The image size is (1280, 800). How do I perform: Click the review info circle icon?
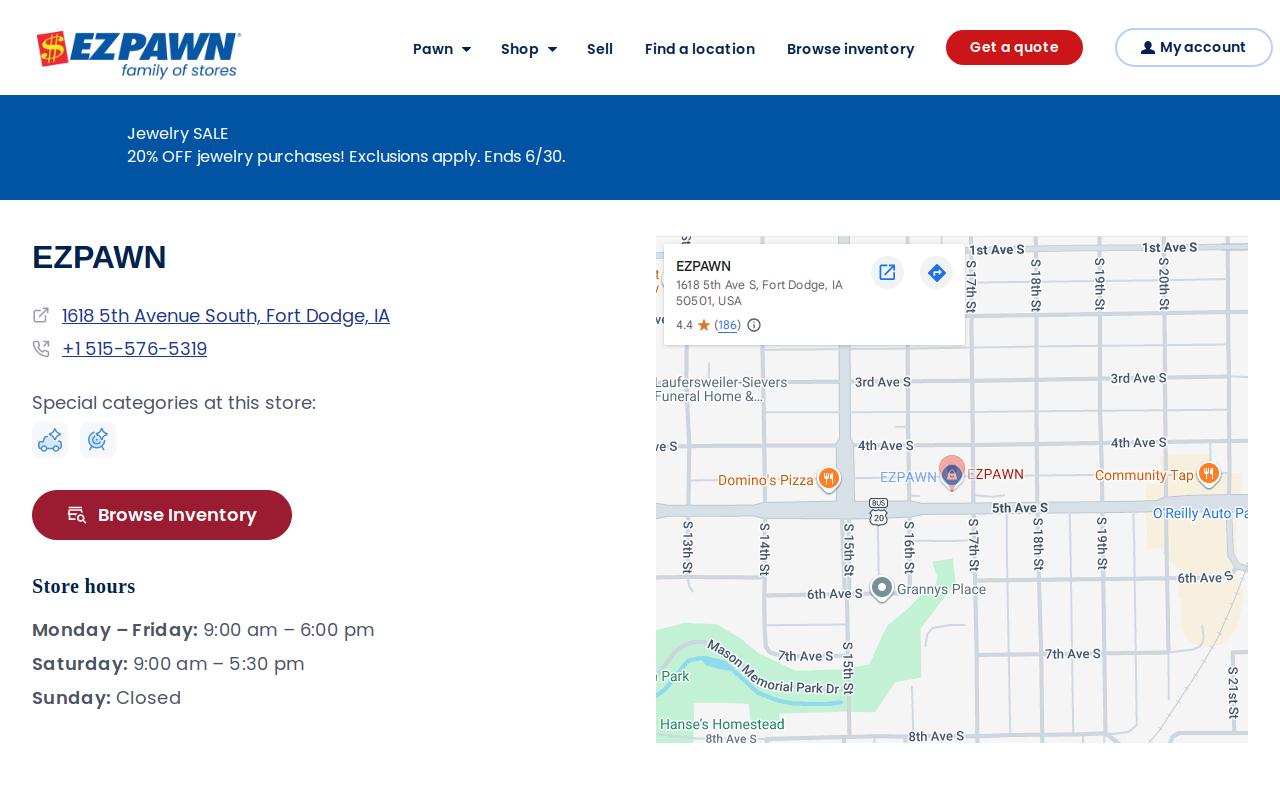[x=754, y=325]
